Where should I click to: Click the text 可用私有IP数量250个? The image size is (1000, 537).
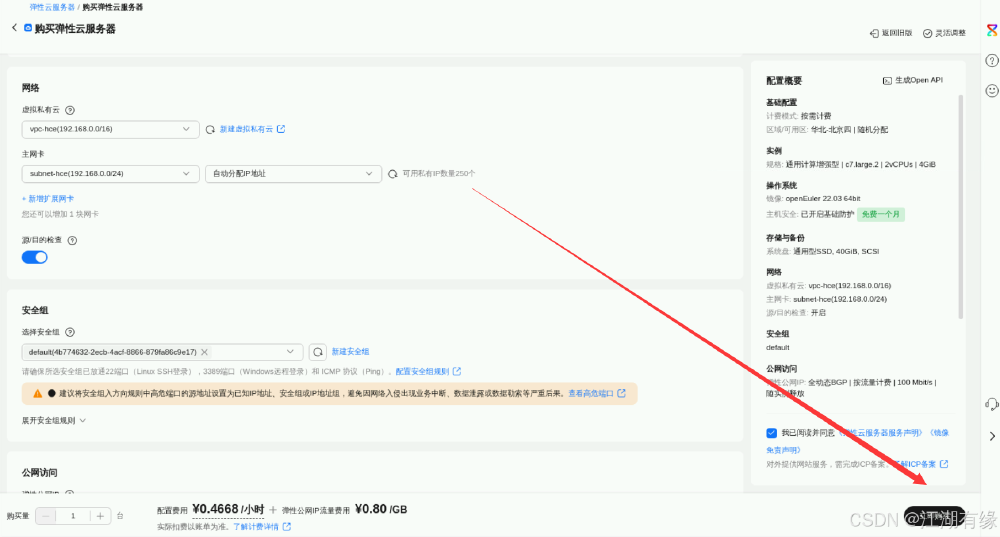click(x=439, y=173)
